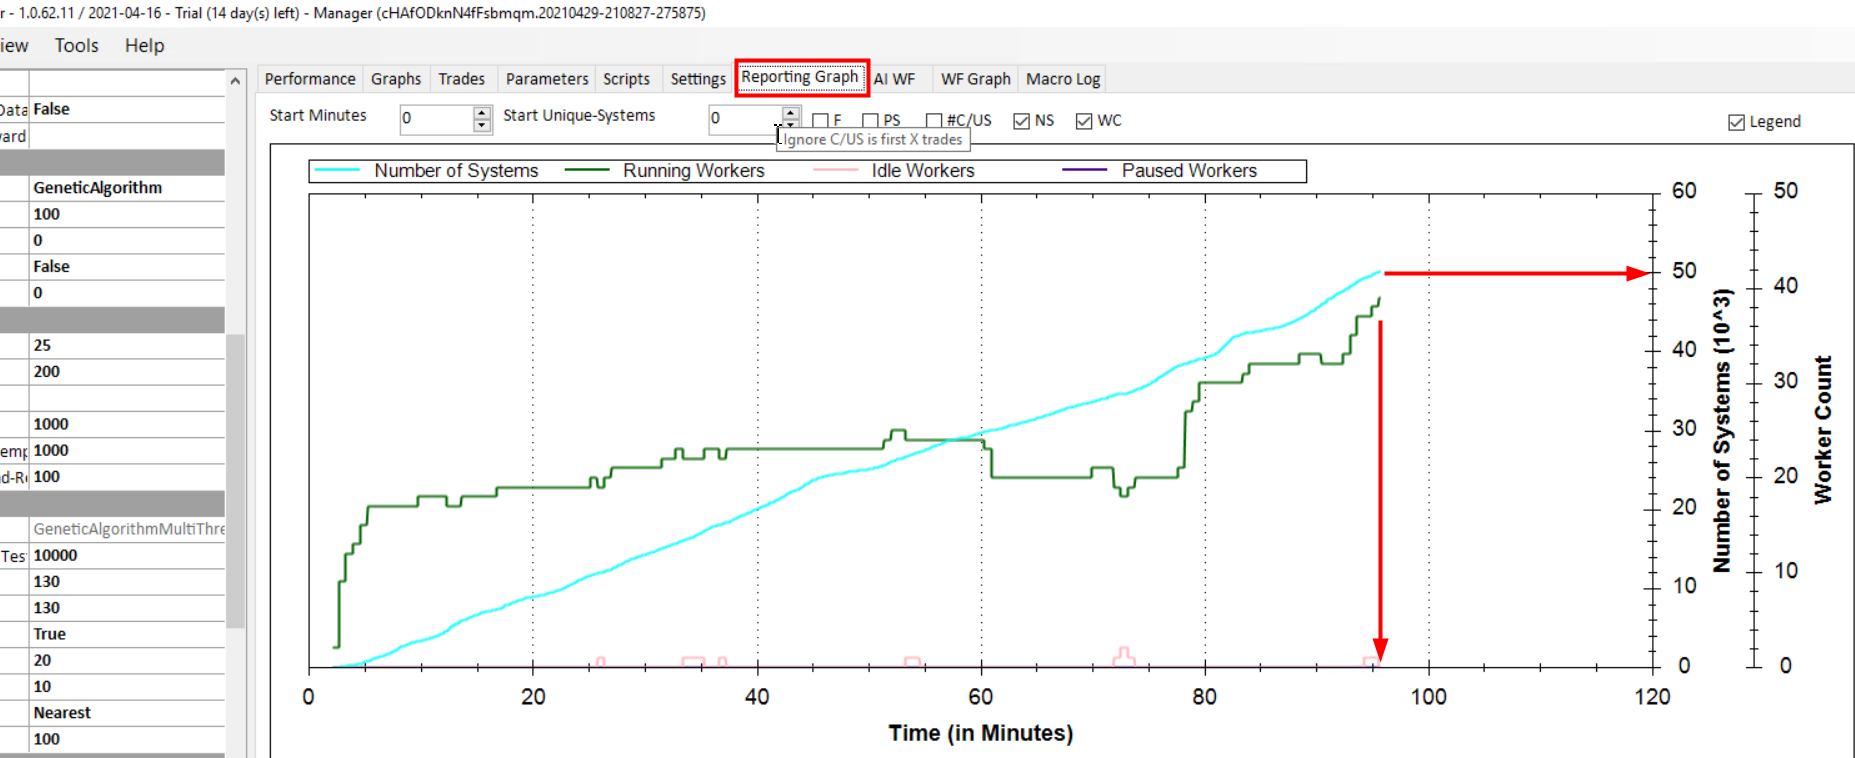
Task: Increase the Start Minutes value
Action: pyautogui.click(x=482, y=112)
